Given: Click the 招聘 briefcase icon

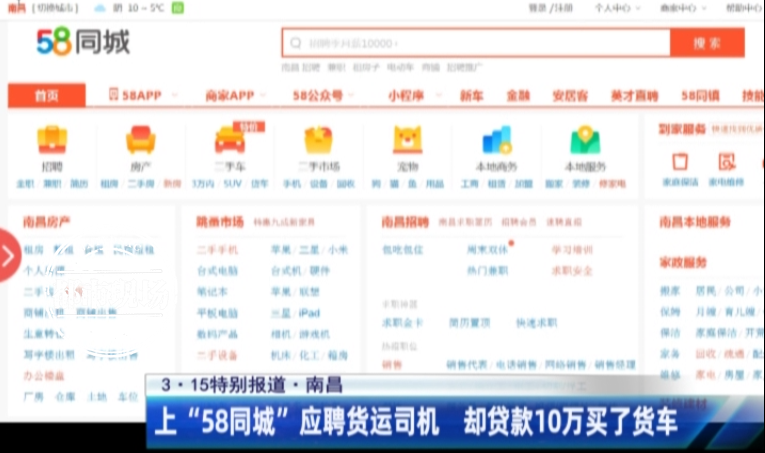Looking at the screenshot, I should pos(52,140).
